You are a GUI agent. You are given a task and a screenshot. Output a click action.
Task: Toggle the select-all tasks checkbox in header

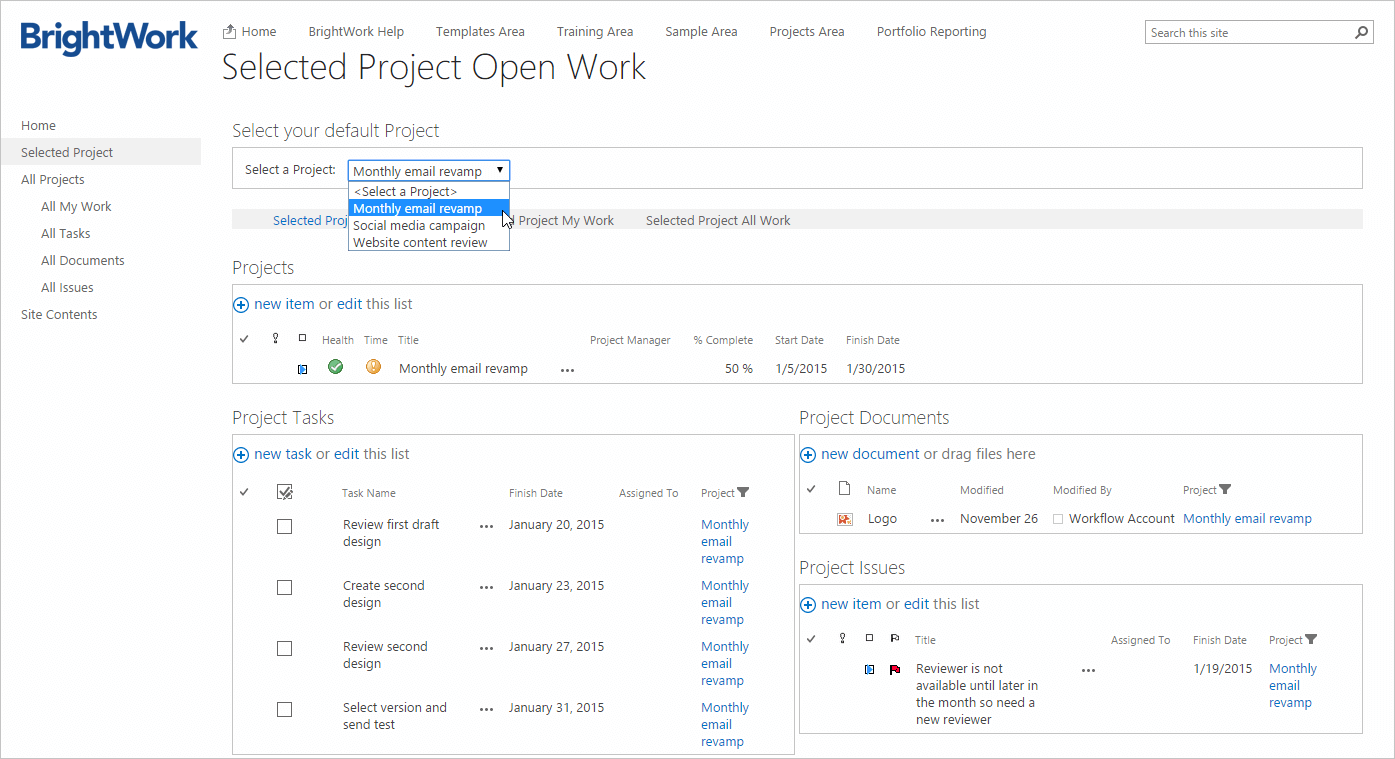(x=284, y=492)
